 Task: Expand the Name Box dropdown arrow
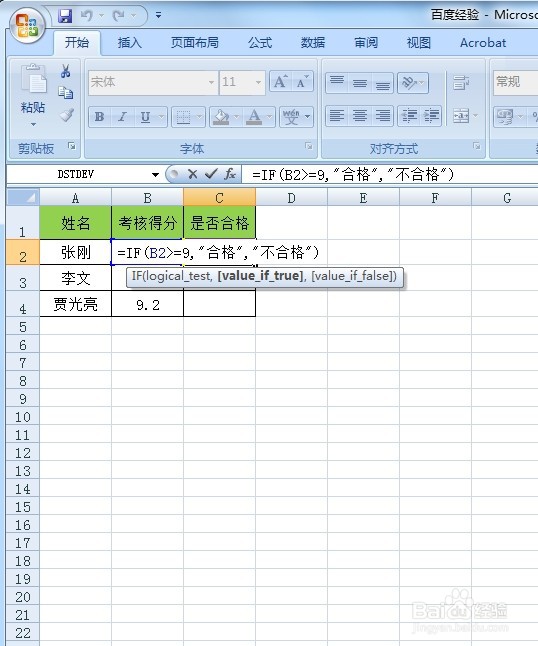coord(155,174)
